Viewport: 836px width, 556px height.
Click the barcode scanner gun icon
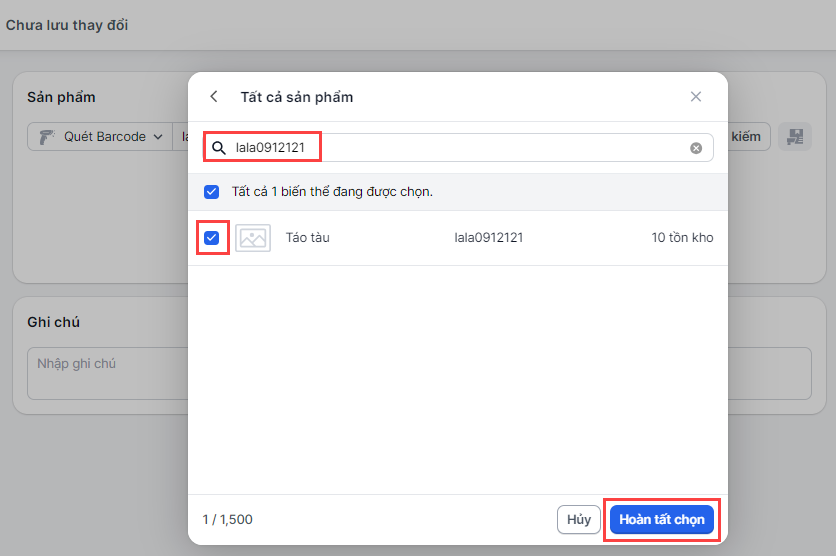pos(47,137)
